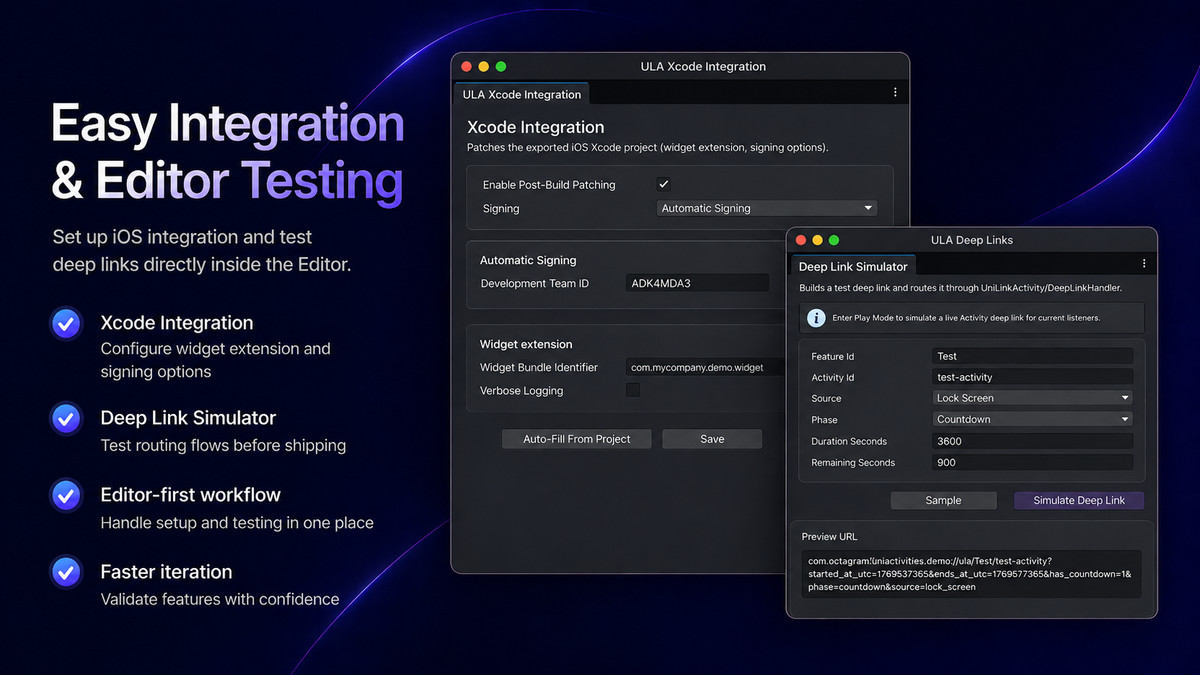Maximize the ULA Deep Links window

(x=834, y=240)
